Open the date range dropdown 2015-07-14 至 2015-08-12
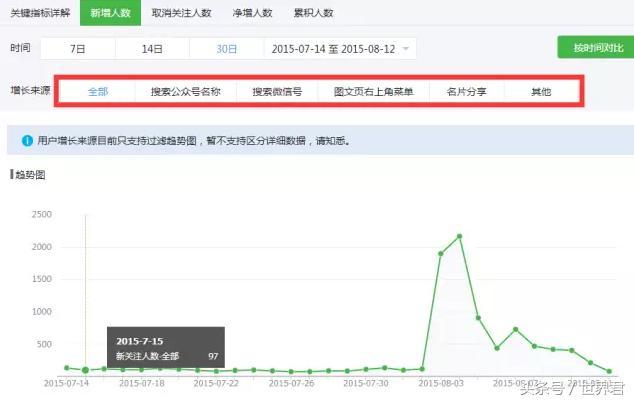634x401 pixels. [x=340, y=49]
